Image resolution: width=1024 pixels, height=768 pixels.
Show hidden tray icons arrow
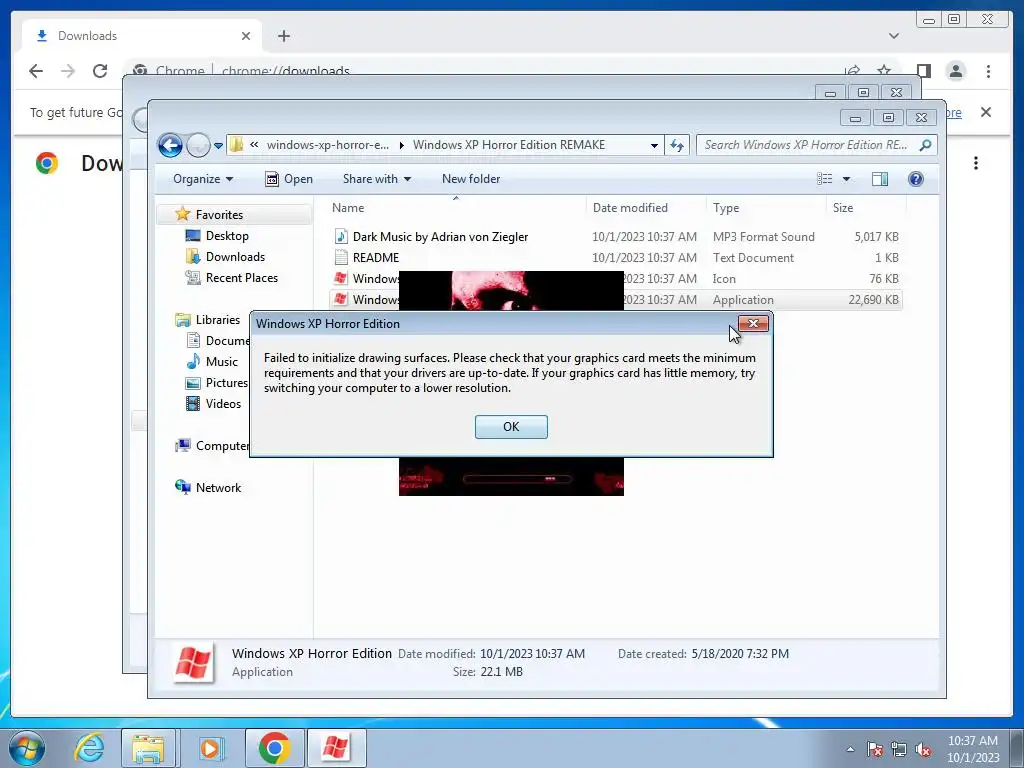[x=850, y=749]
